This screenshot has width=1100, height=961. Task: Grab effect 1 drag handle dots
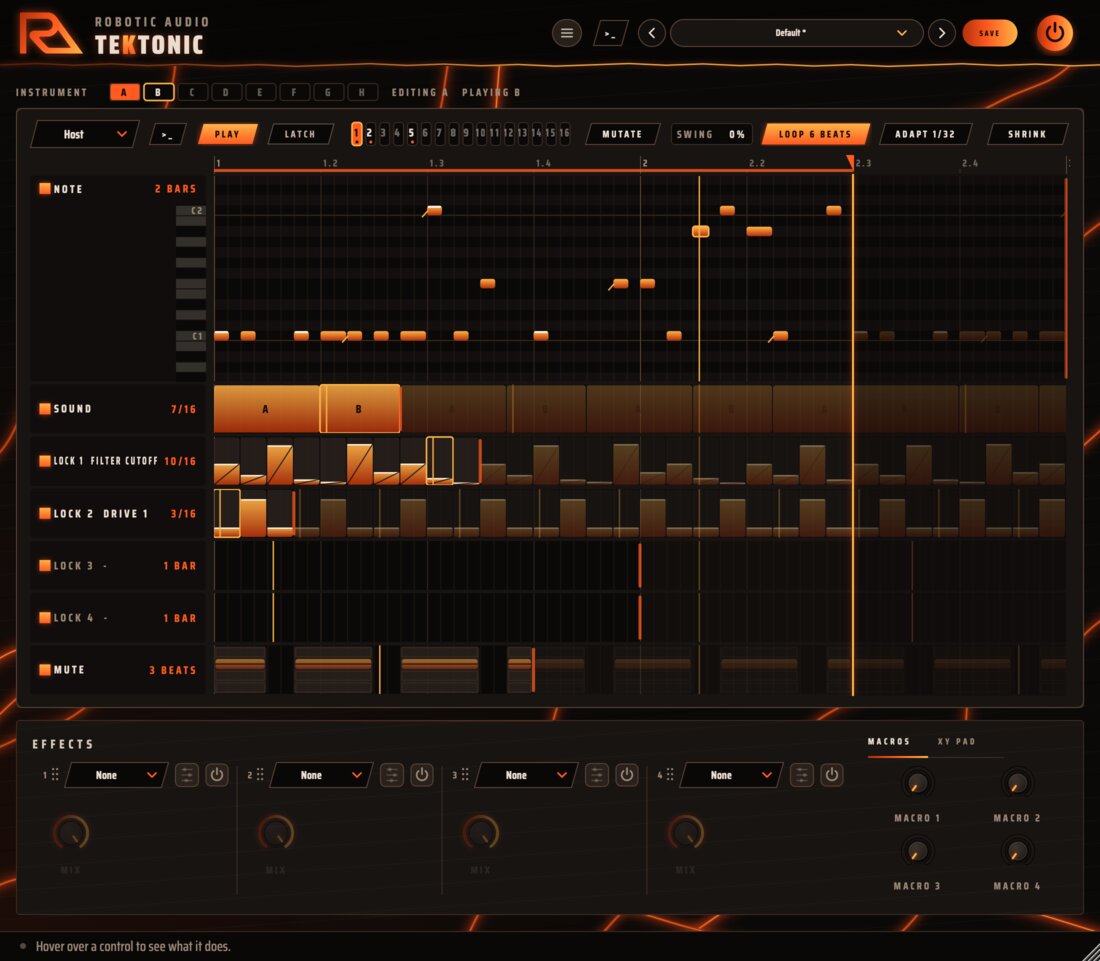pos(55,774)
